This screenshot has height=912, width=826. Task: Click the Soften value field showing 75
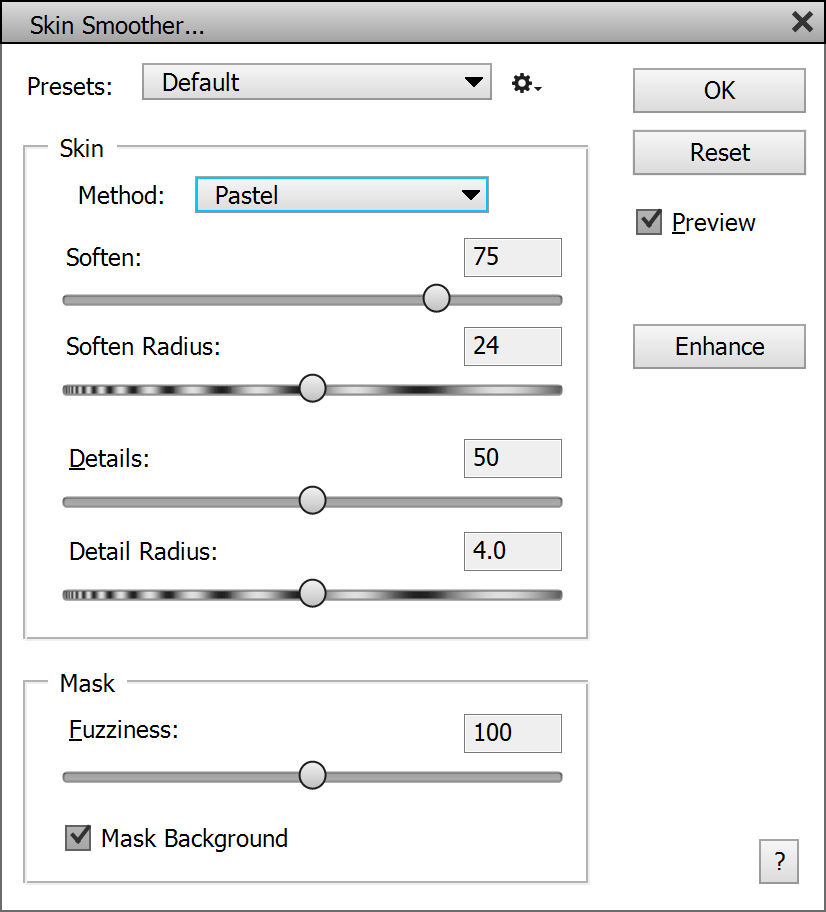(512, 257)
